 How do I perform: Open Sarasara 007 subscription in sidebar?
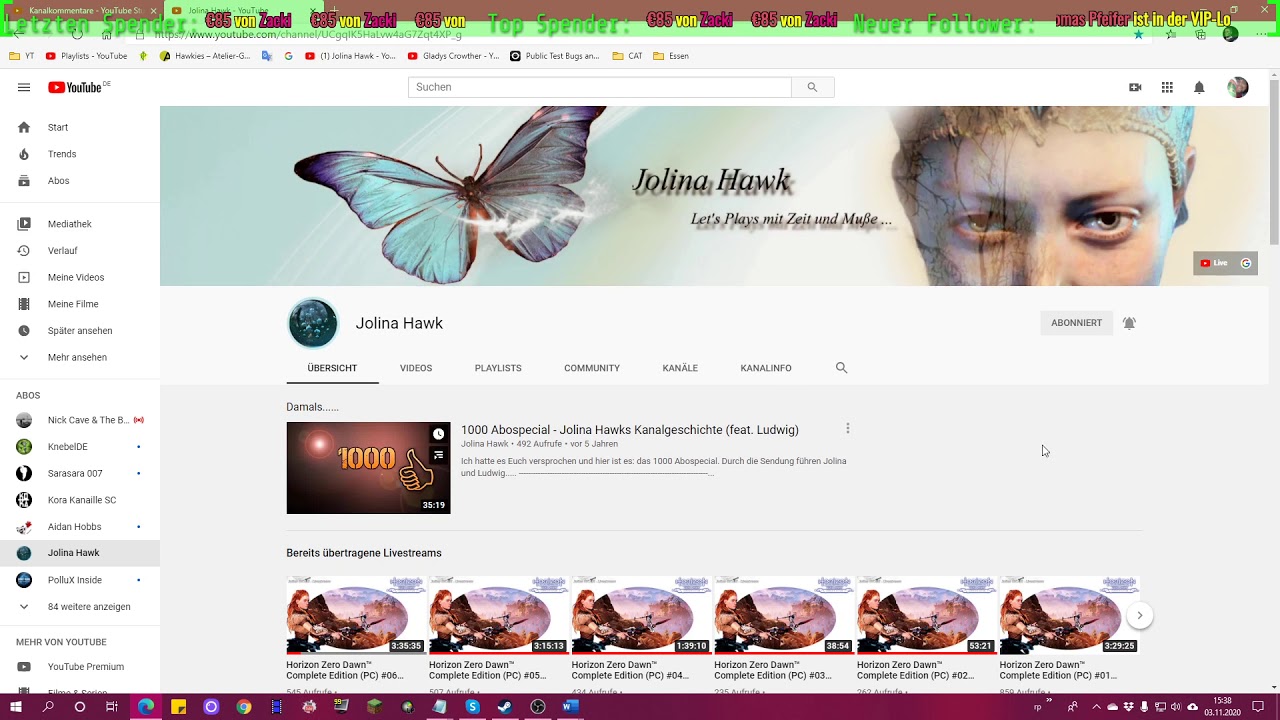coord(80,473)
